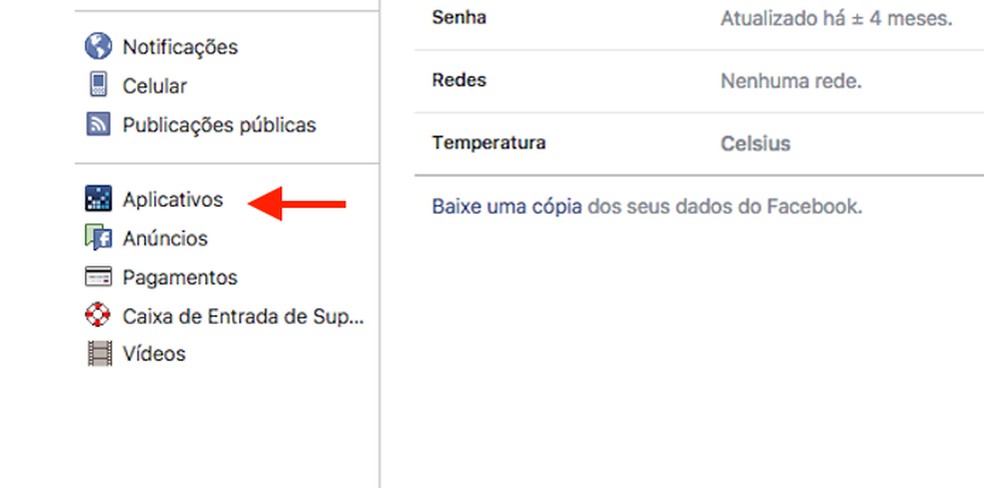Click the Anúncios icon in sidebar
984x488 pixels.
point(98,238)
